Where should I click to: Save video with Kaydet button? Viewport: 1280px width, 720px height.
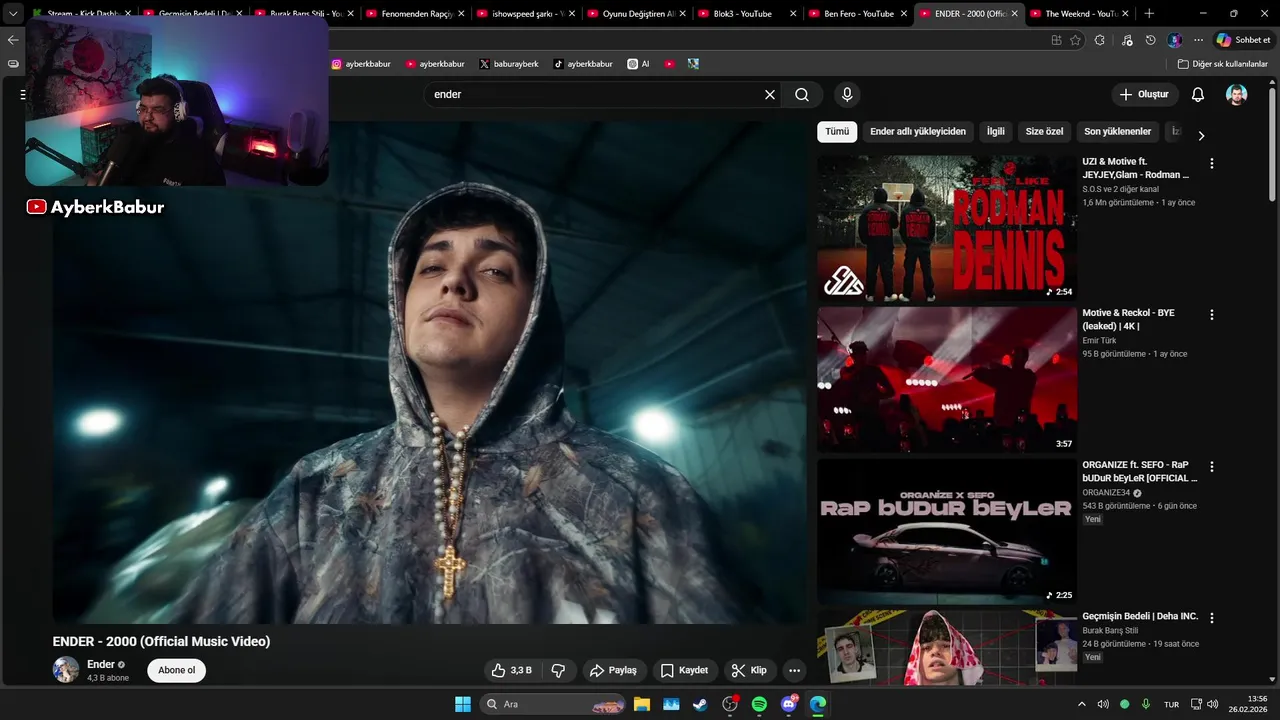684,670
